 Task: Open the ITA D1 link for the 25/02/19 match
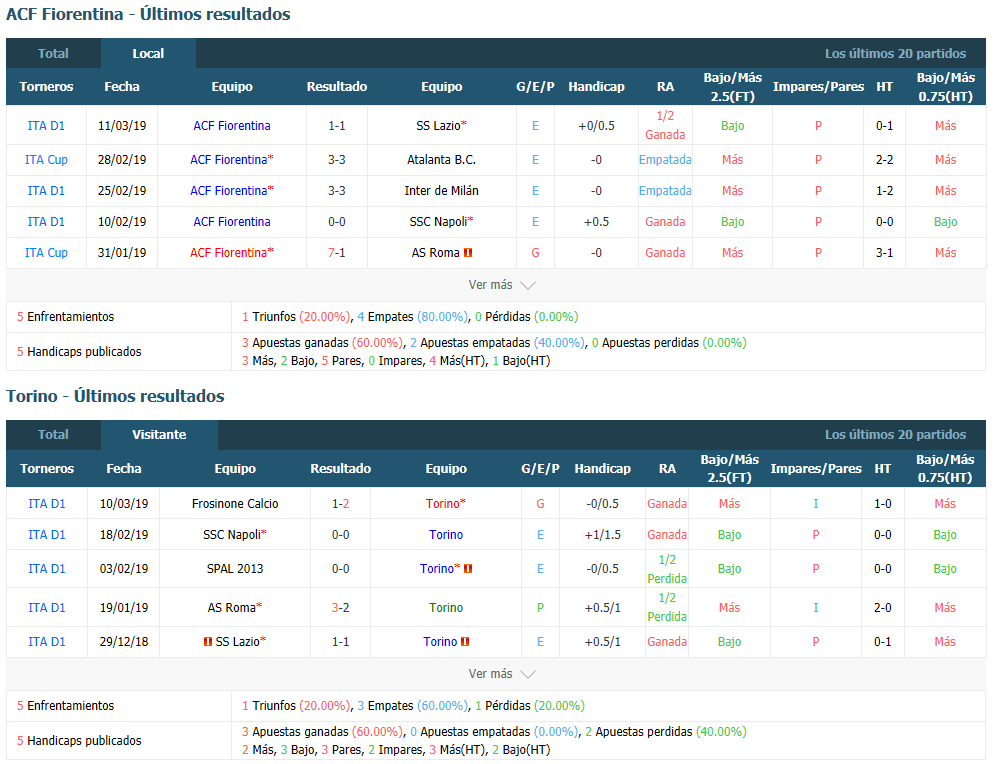click(x=46, y=191)
